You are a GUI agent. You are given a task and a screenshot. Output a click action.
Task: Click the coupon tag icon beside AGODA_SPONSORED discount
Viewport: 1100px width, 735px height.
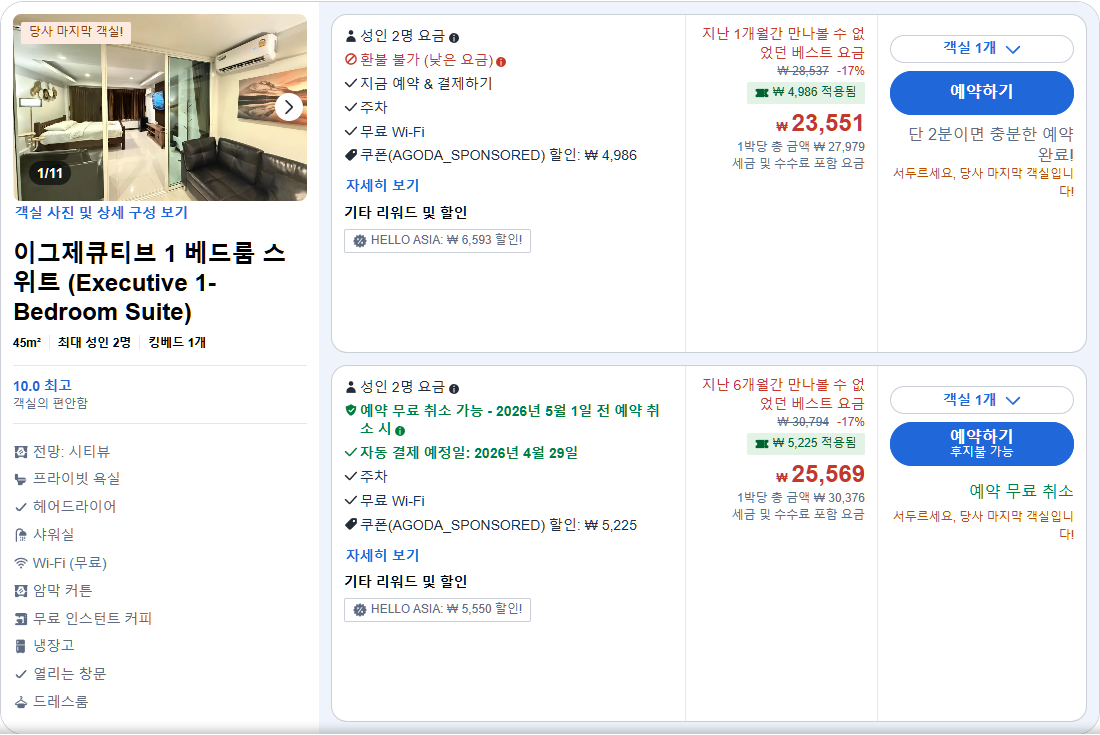point(351,155)
